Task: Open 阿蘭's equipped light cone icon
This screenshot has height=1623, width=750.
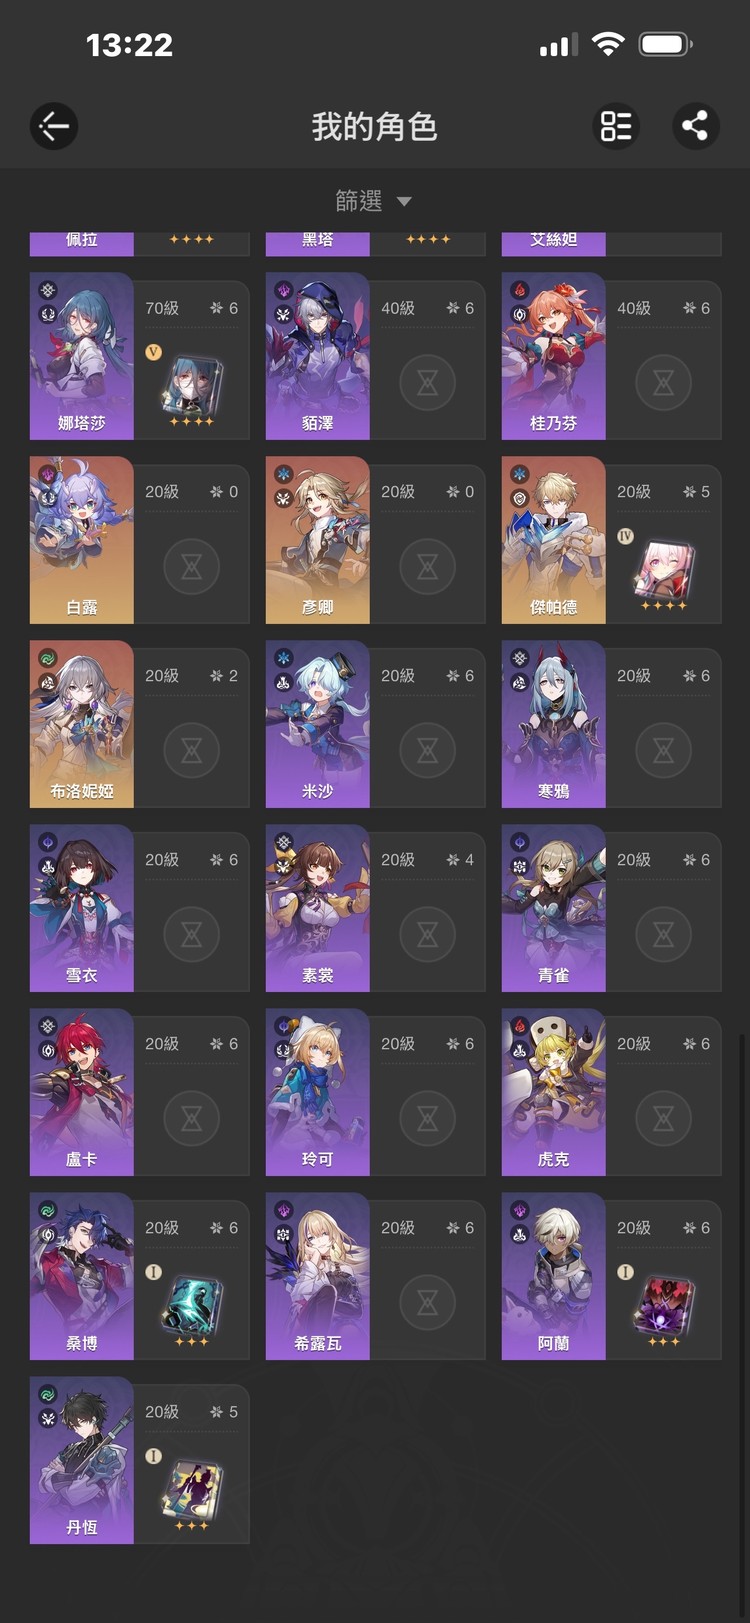Action: pyautogui.click(x=664, y=1309)
